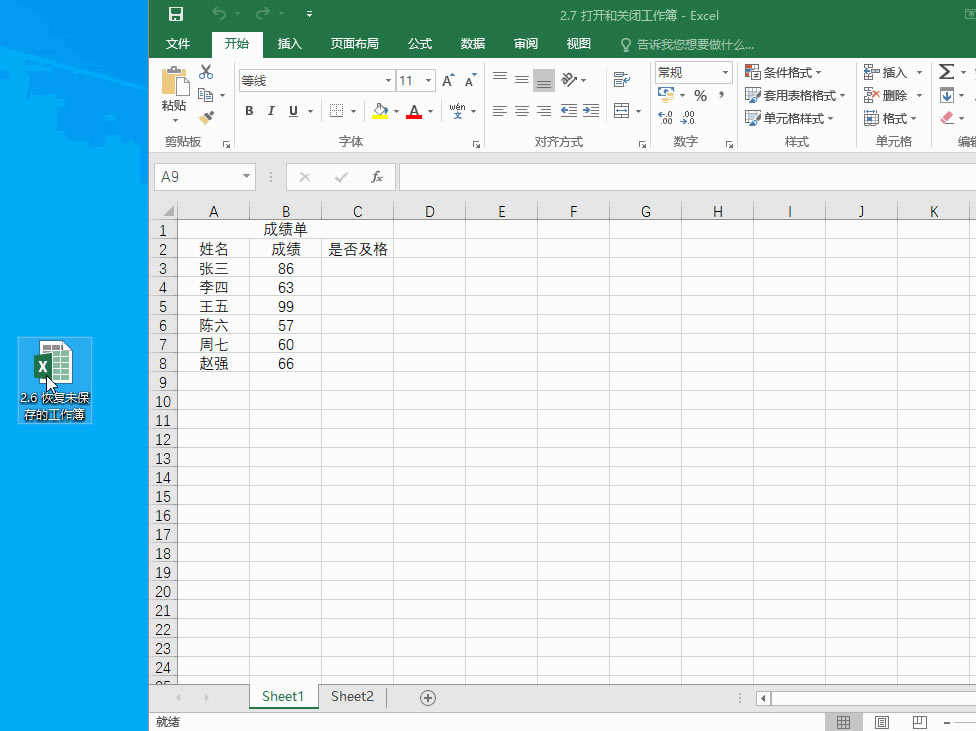The width and height of the screenshot is (976, 731).
Task: Click the Increase Decimal icon in the Number group
Action: click(x=664, y=117)
